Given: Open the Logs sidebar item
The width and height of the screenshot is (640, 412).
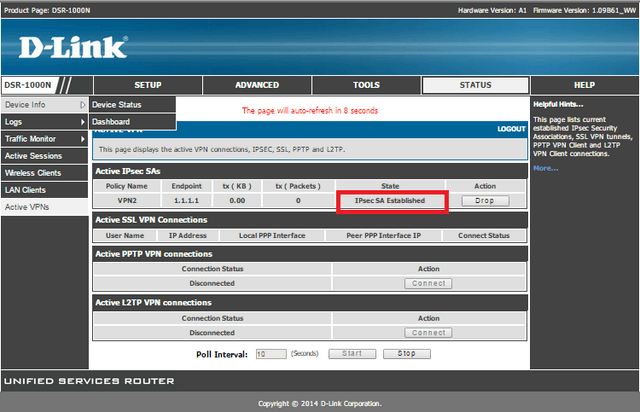Looking at the screenshot, I should pos(44,122).
